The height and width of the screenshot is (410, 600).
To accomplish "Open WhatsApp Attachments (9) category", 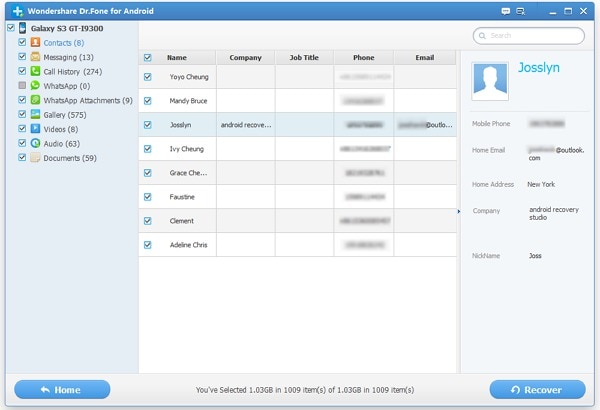I will coord(88,100).
